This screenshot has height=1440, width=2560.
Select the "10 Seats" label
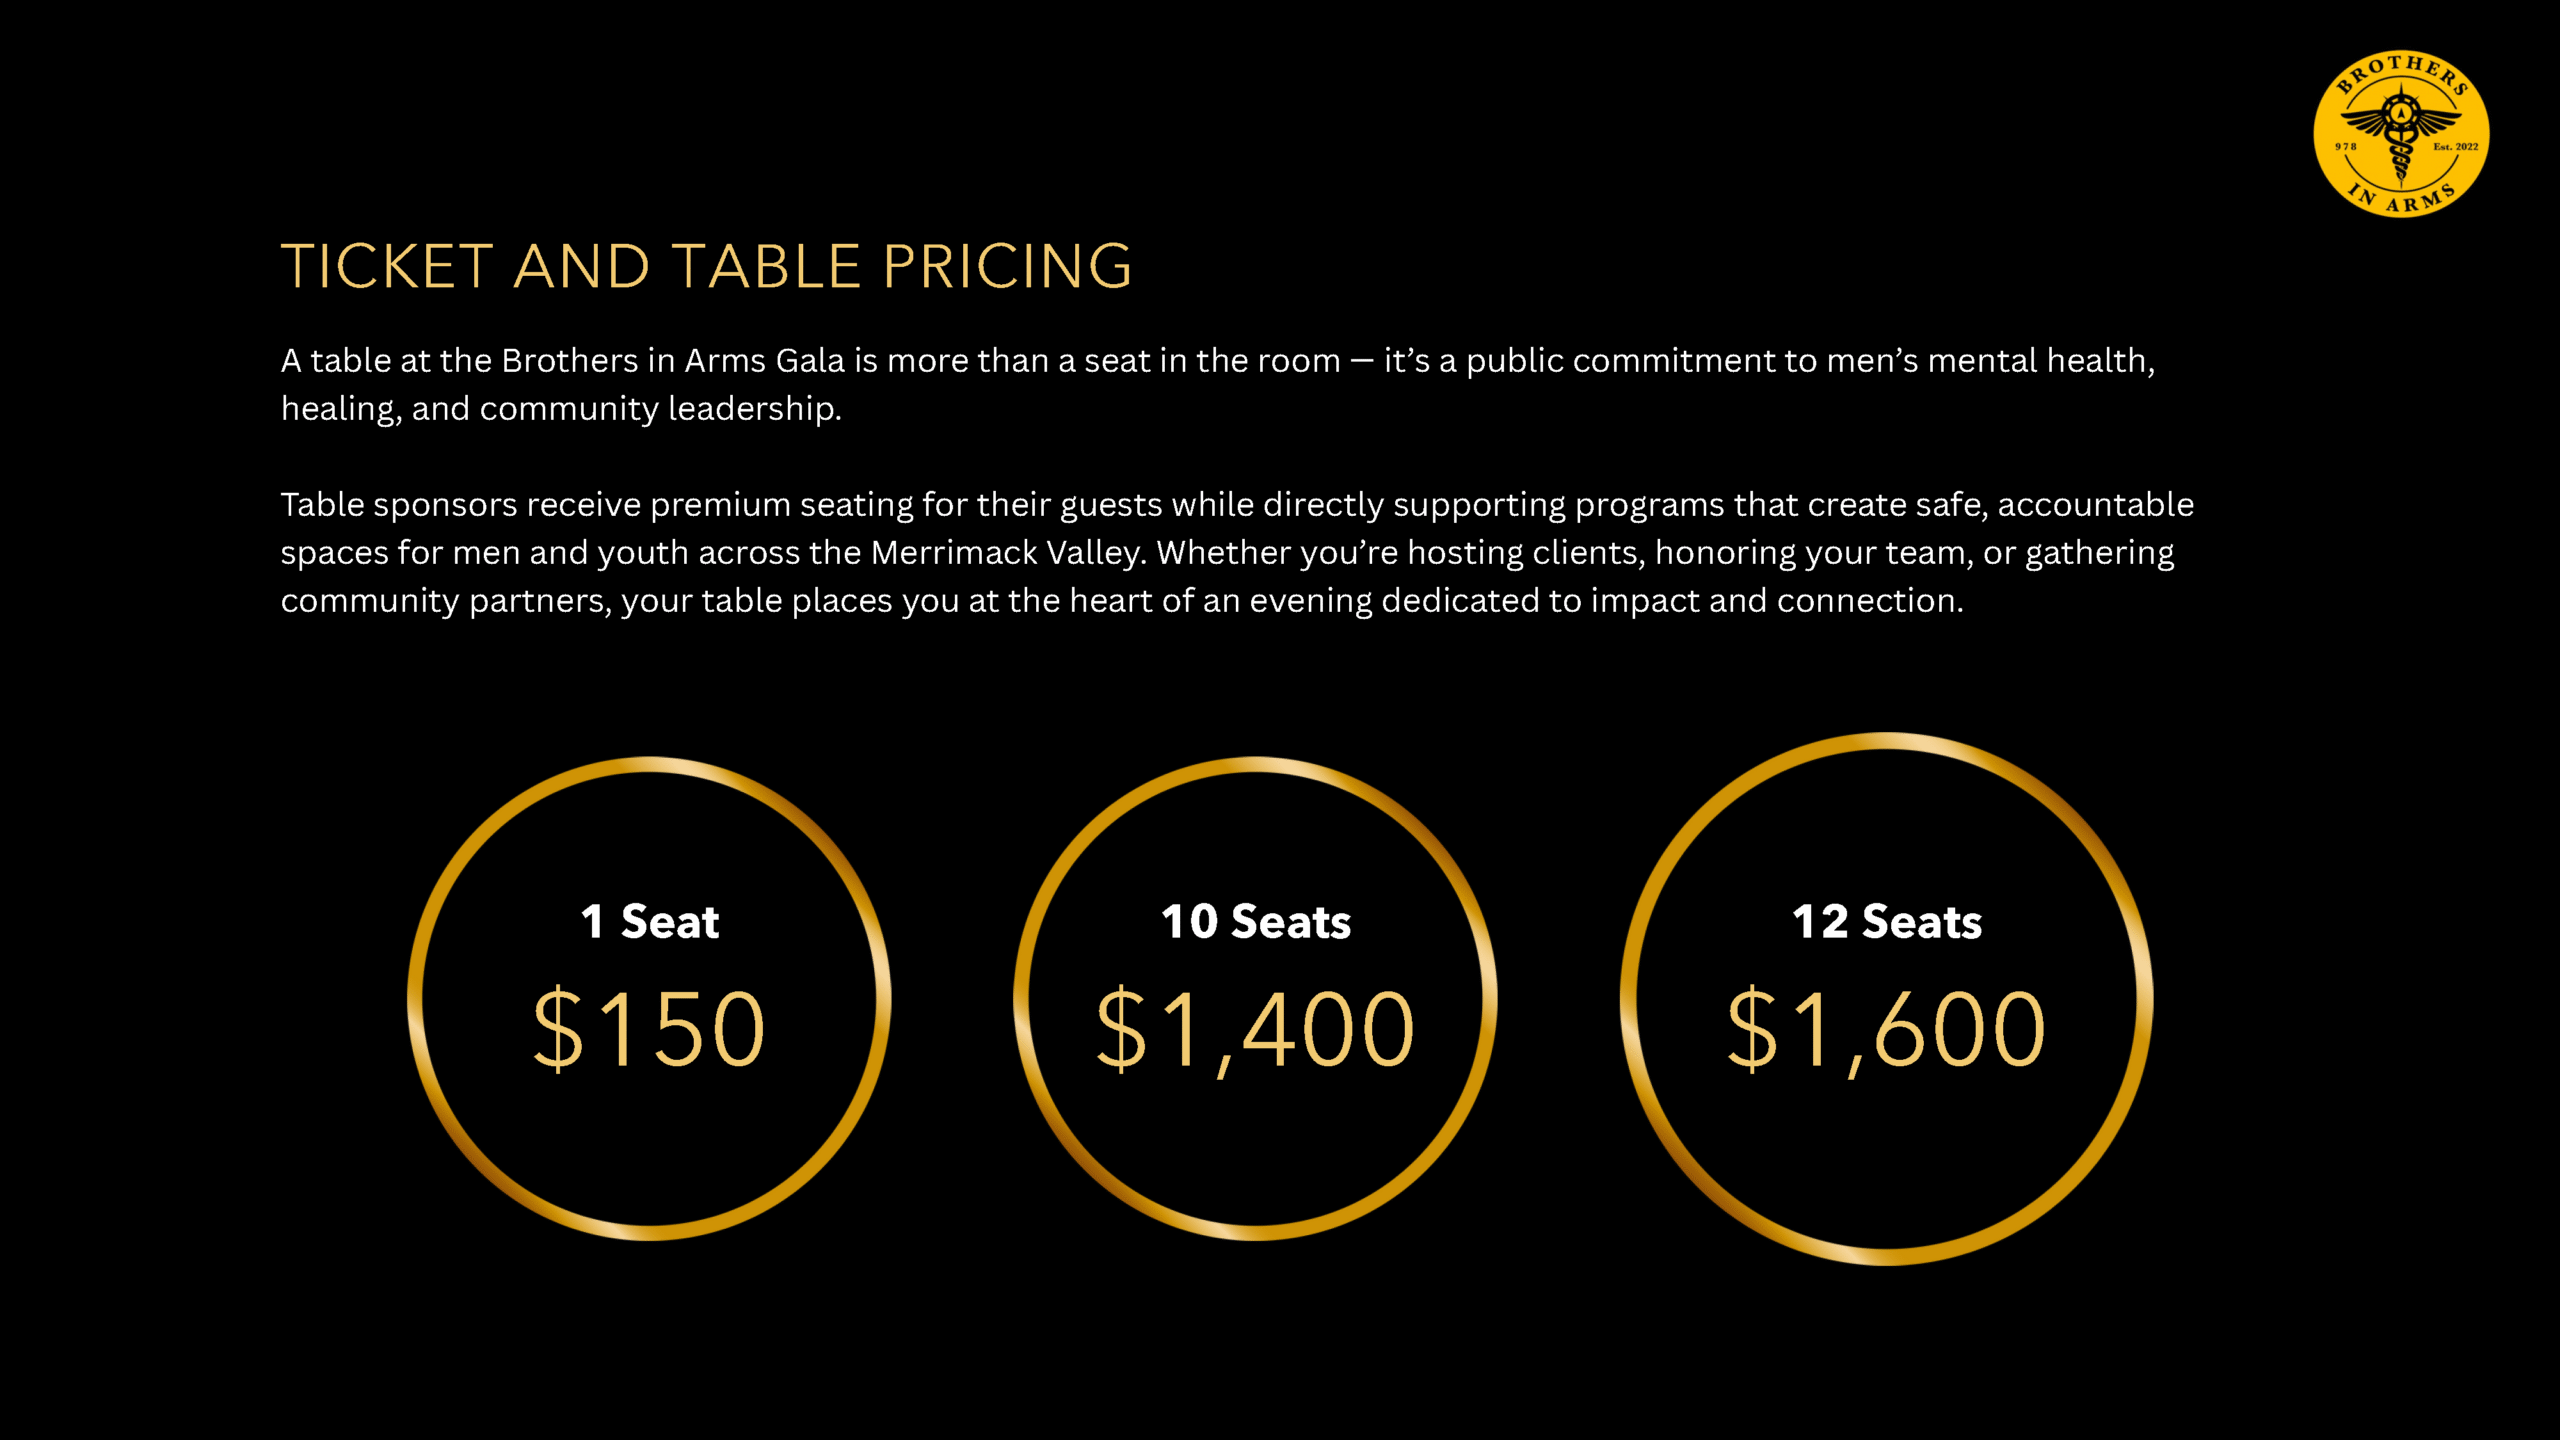(x=1256, y=921)
